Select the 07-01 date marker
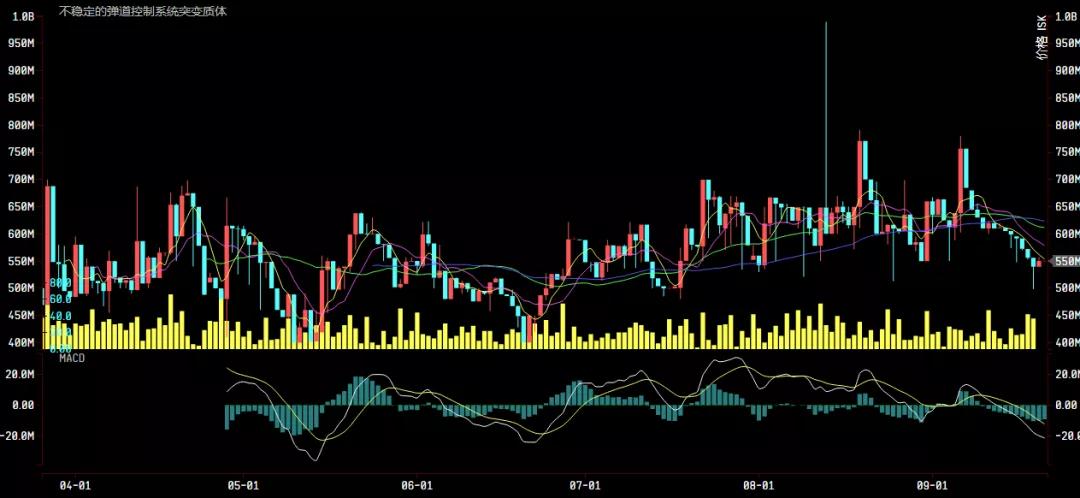Image resolution: width=1080 pixels, height=498 pixels. pyautogui.click(x=585, y=486)
